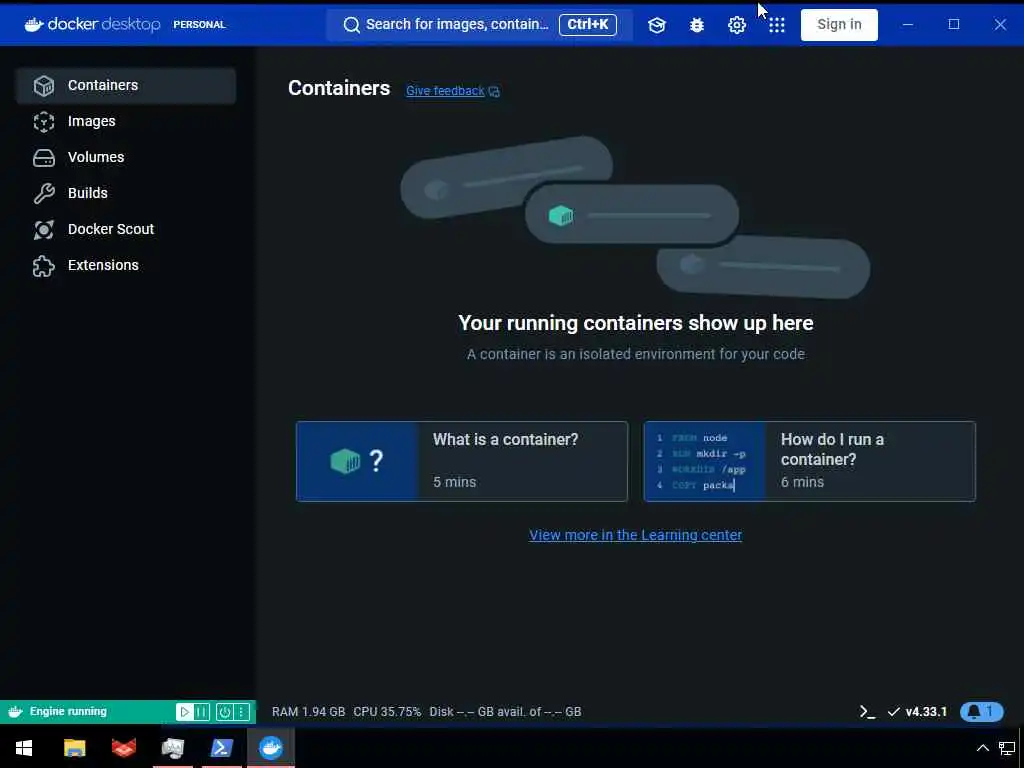Open the Extensions section in sidebar

[x=126, y=265]
